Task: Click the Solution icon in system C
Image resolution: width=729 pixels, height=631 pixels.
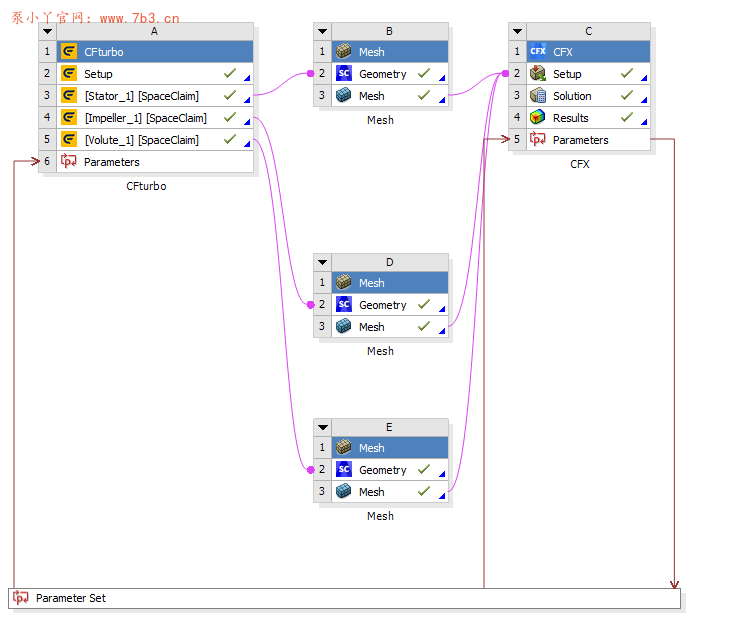Action: click(538, 95)
